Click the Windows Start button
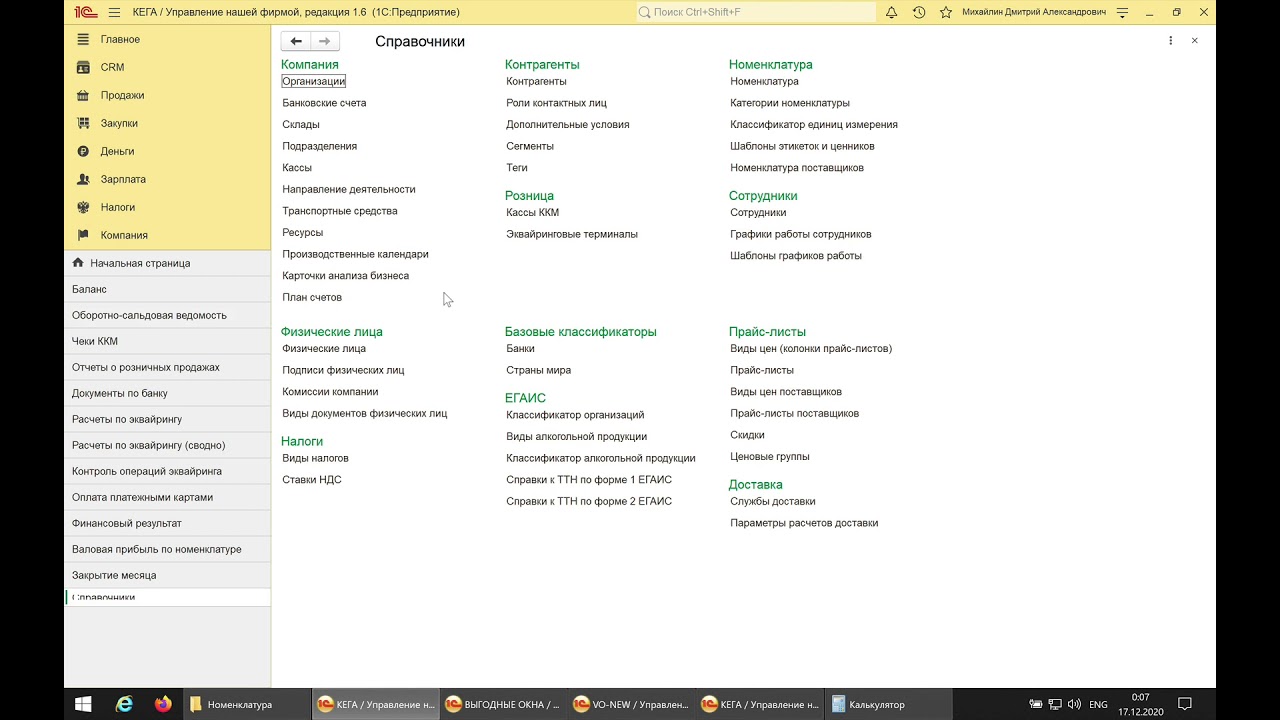Viewport: 1280px width, 720px height. [83, 704]
